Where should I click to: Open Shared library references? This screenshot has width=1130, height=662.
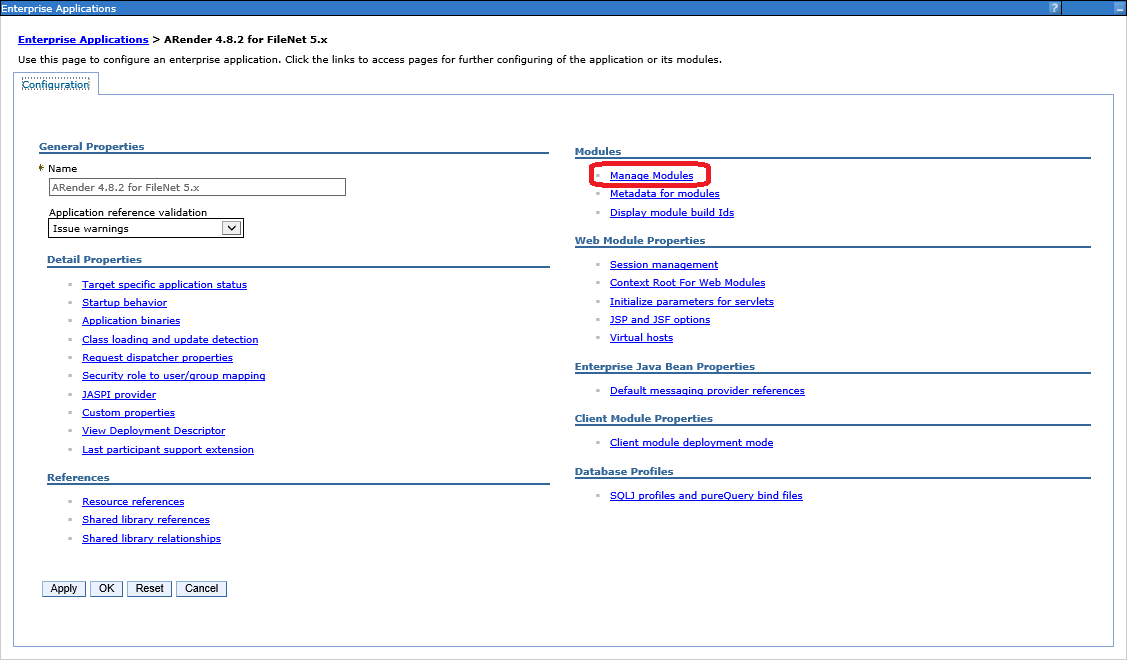tap(146, 520)
